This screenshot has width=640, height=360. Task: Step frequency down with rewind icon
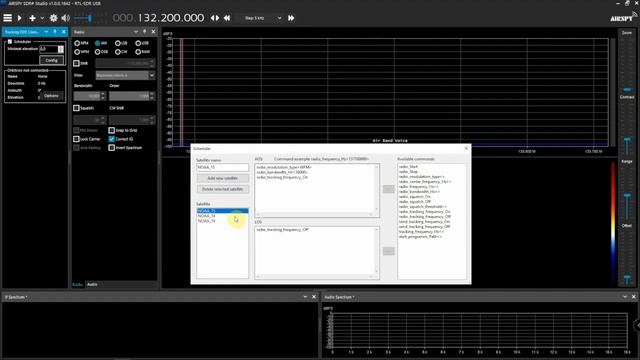click(x=227, y=18)
